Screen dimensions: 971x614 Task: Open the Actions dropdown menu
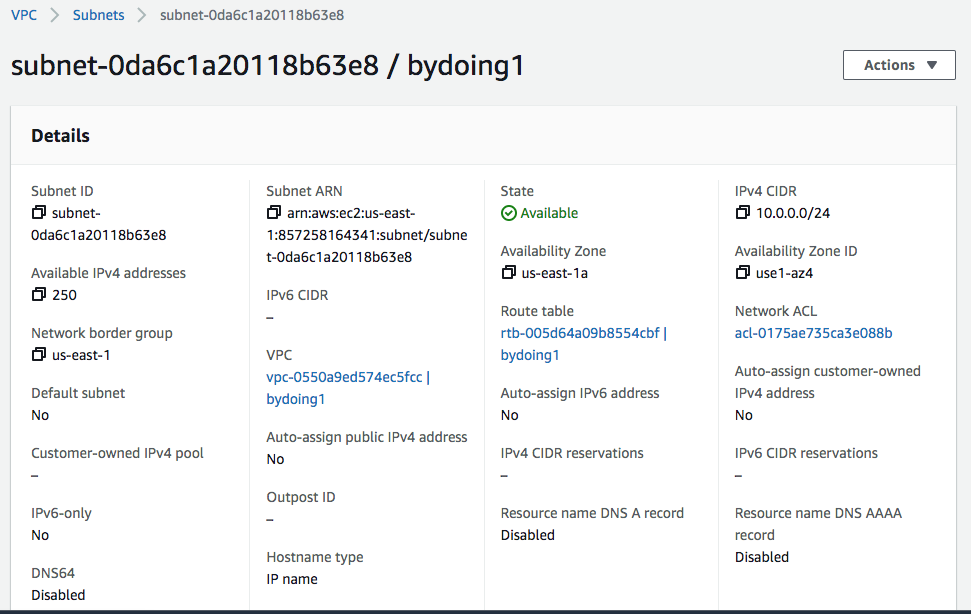point(899,65)
